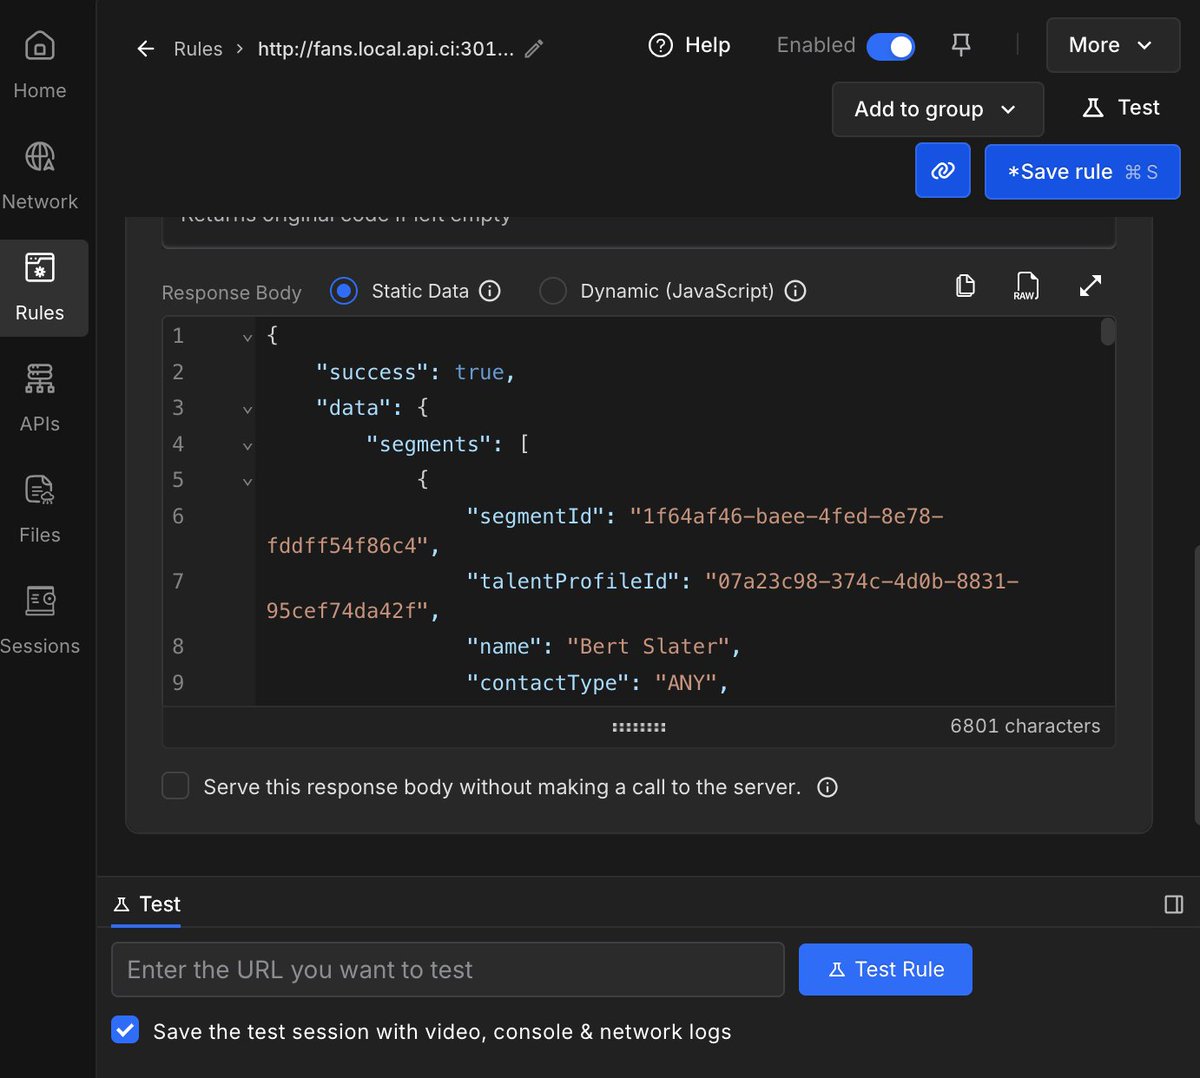
Task: Collapse the segments array on line 4
Action: point(247,445)
